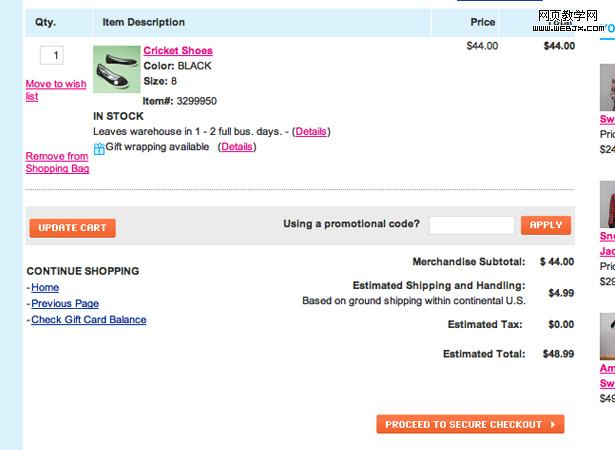The height and width of the screenshot is (450, 615).
Task: Open the Cricket Shoes product link
Action: pos(178,51)
